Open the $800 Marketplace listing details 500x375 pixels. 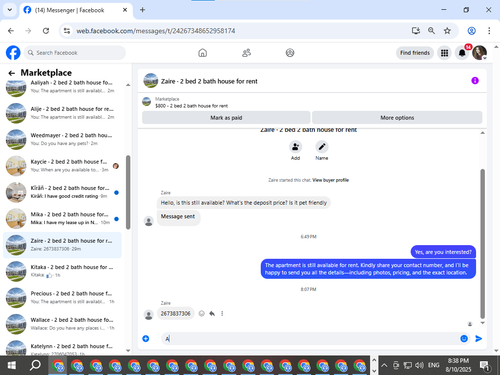pyautogui.click(x=191, y=106)
